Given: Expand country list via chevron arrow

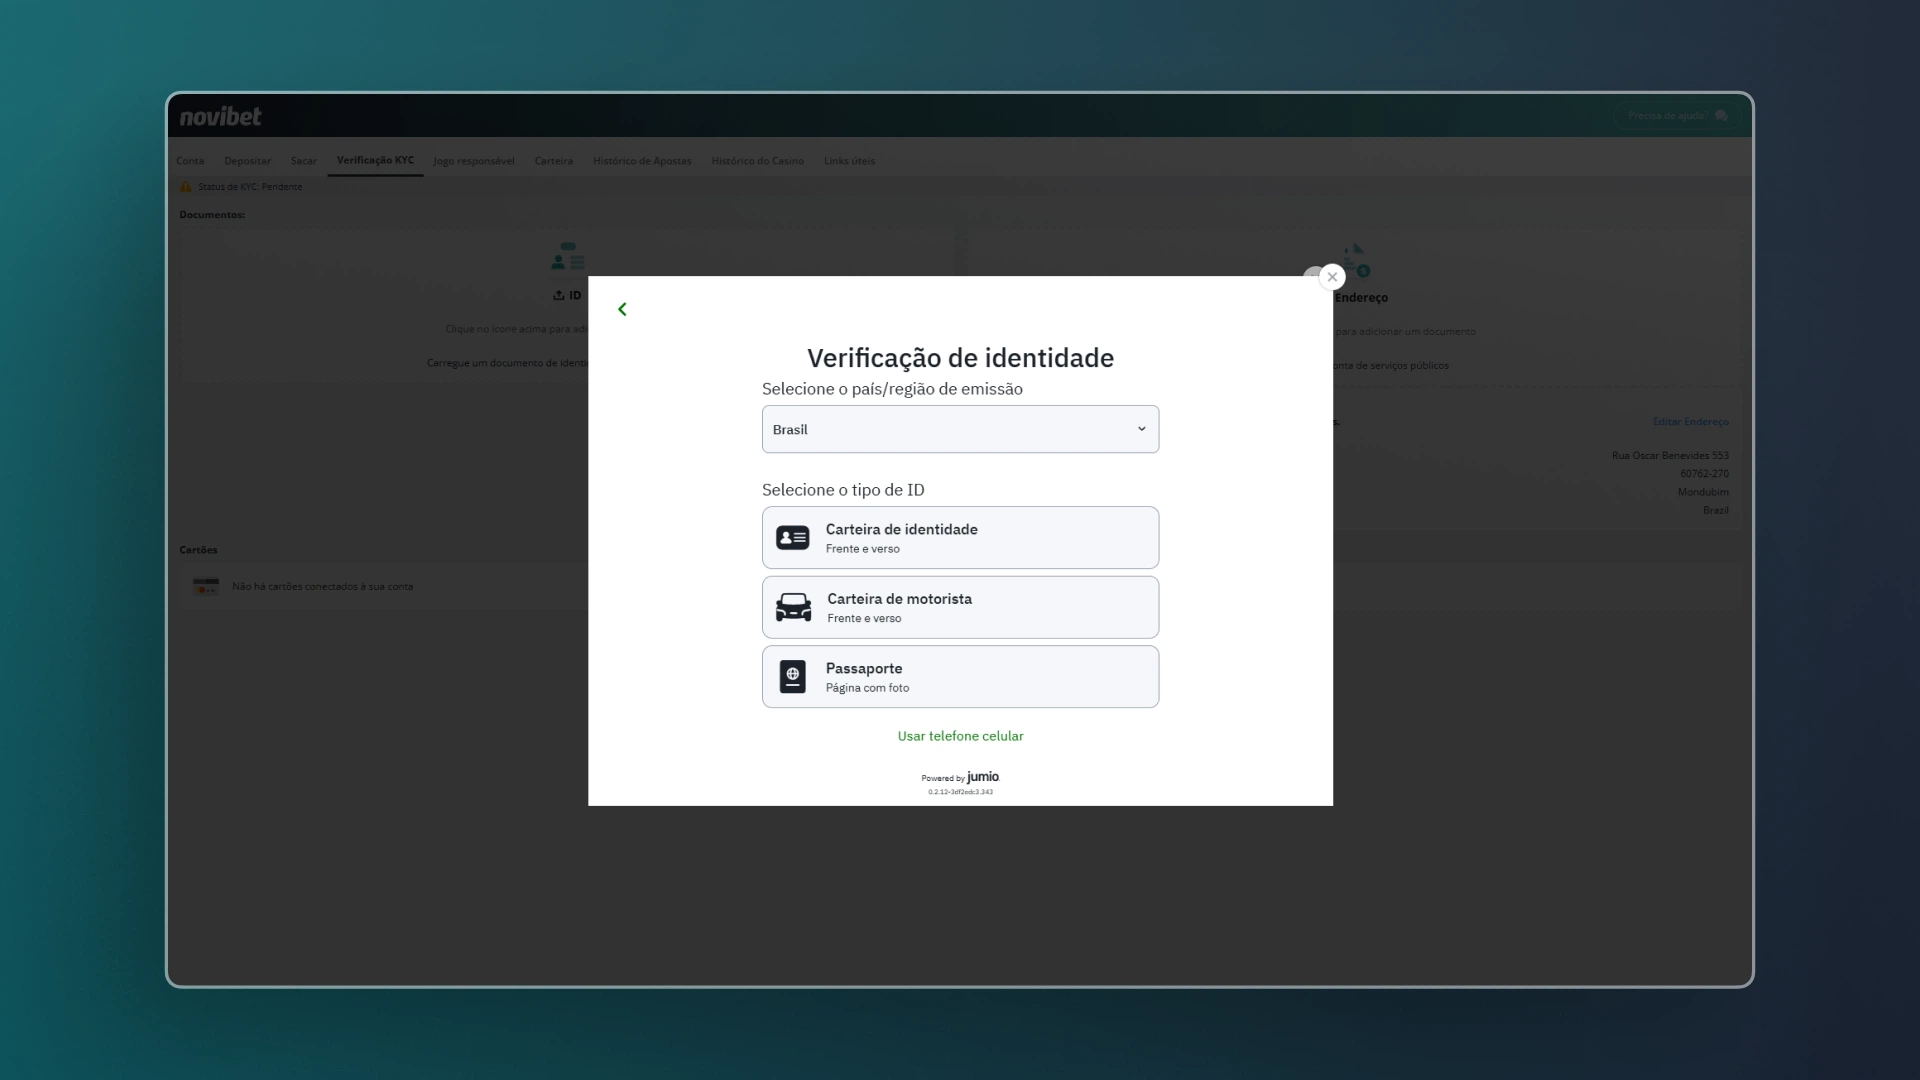Looking at the screenshot, I should pos(1141,429).
